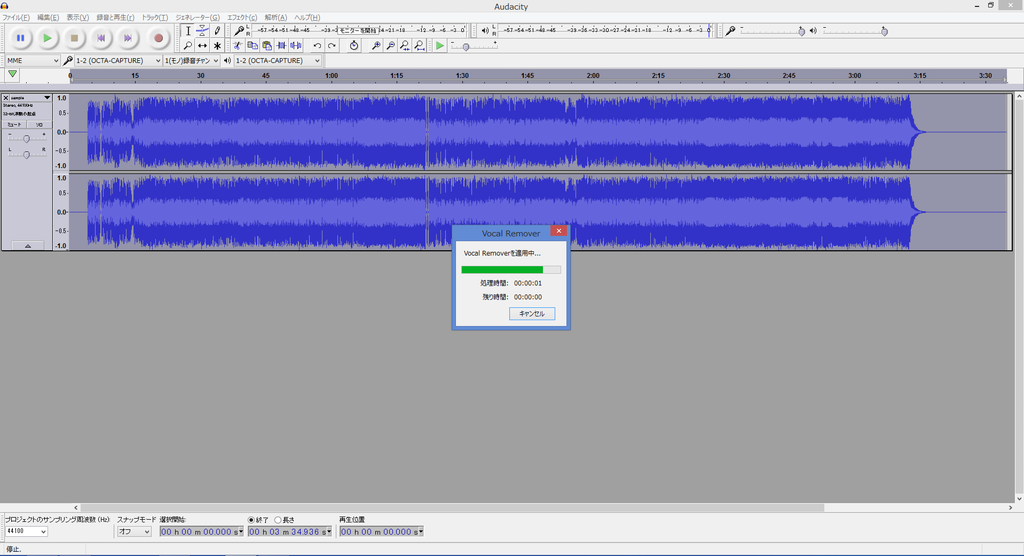Adjust the sample track pan slider

[26, 154]
